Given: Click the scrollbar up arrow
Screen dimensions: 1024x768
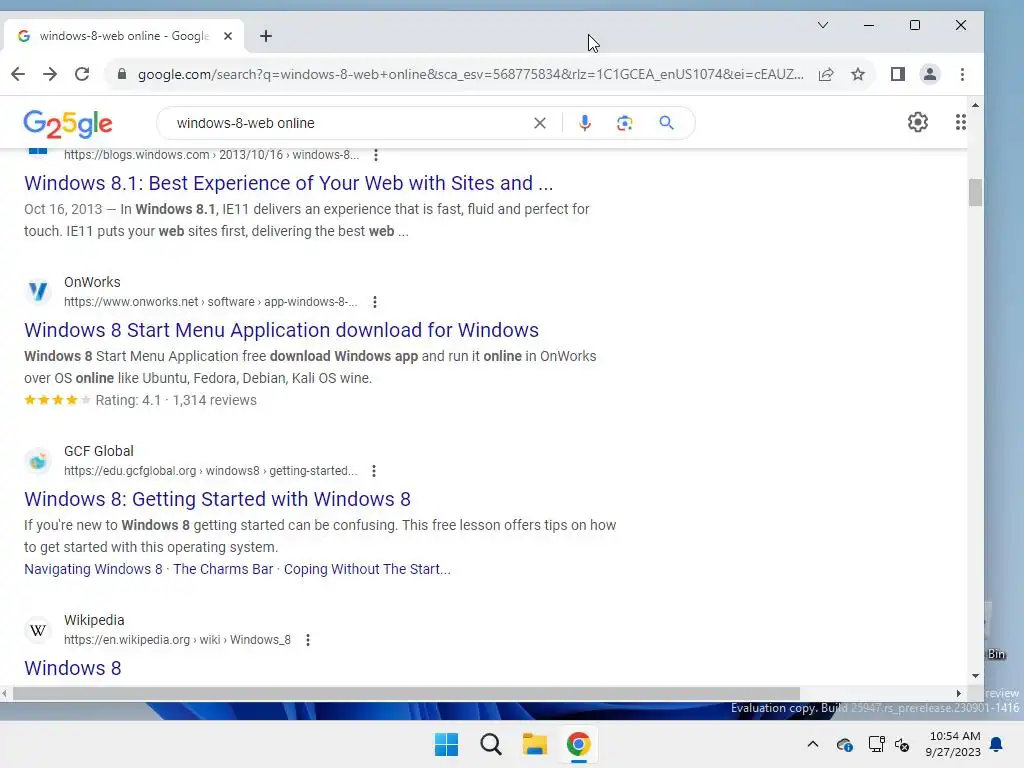Looking at the screenshot, I should pyautogui.click(x=975, y=105).
